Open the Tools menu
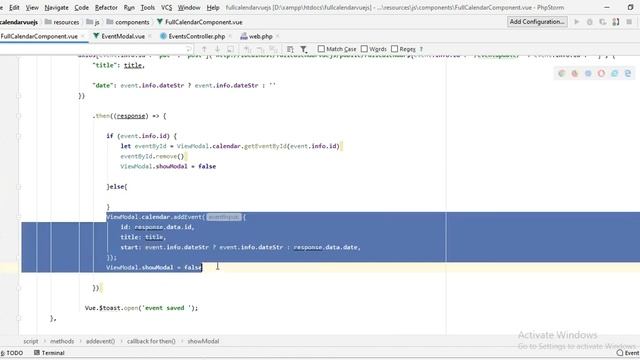The width and height of the screenshot is (640, 360). [x=148, y=7]
